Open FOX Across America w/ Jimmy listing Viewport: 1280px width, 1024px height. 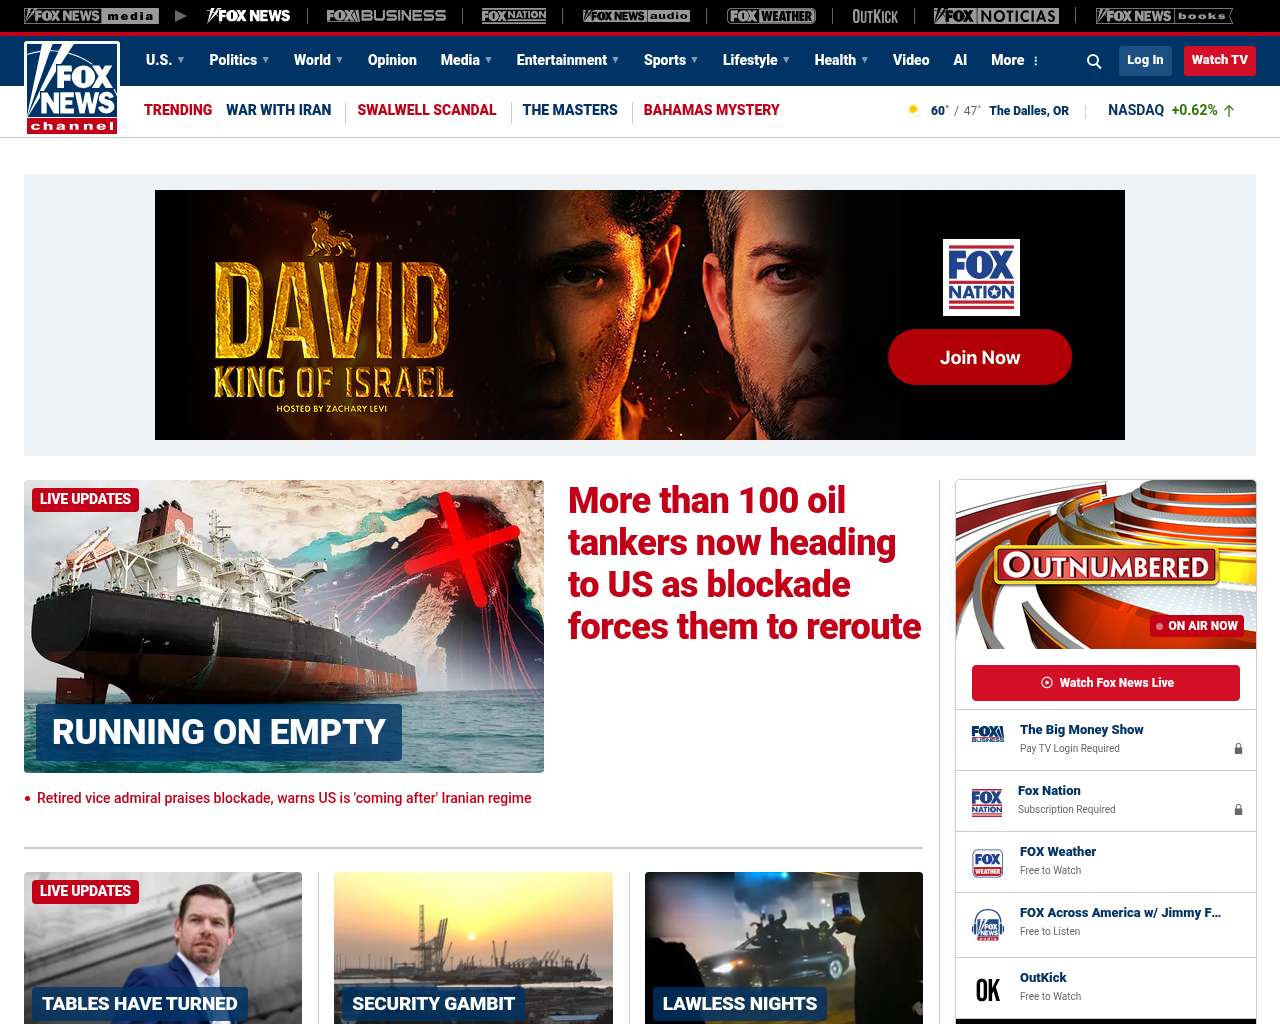[x=1120, y=913]
